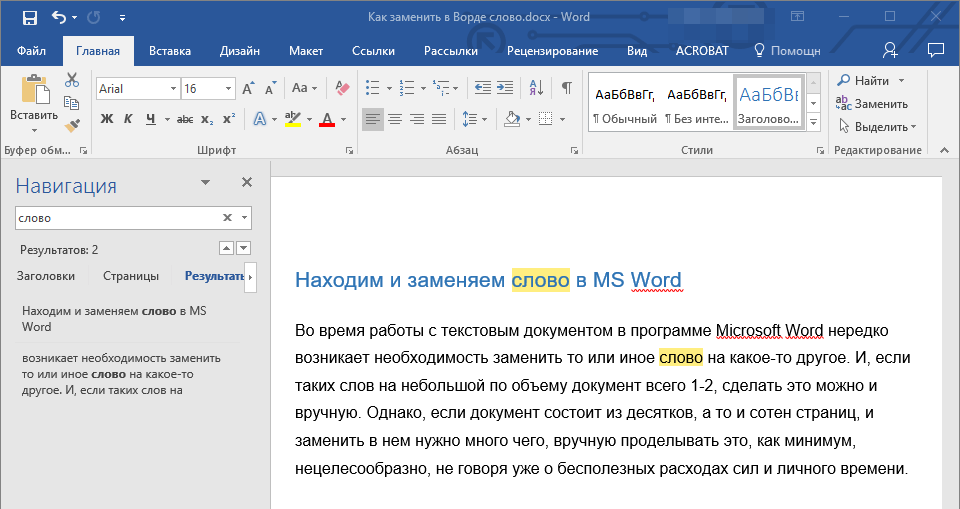Increase paragraph indent

504,88
